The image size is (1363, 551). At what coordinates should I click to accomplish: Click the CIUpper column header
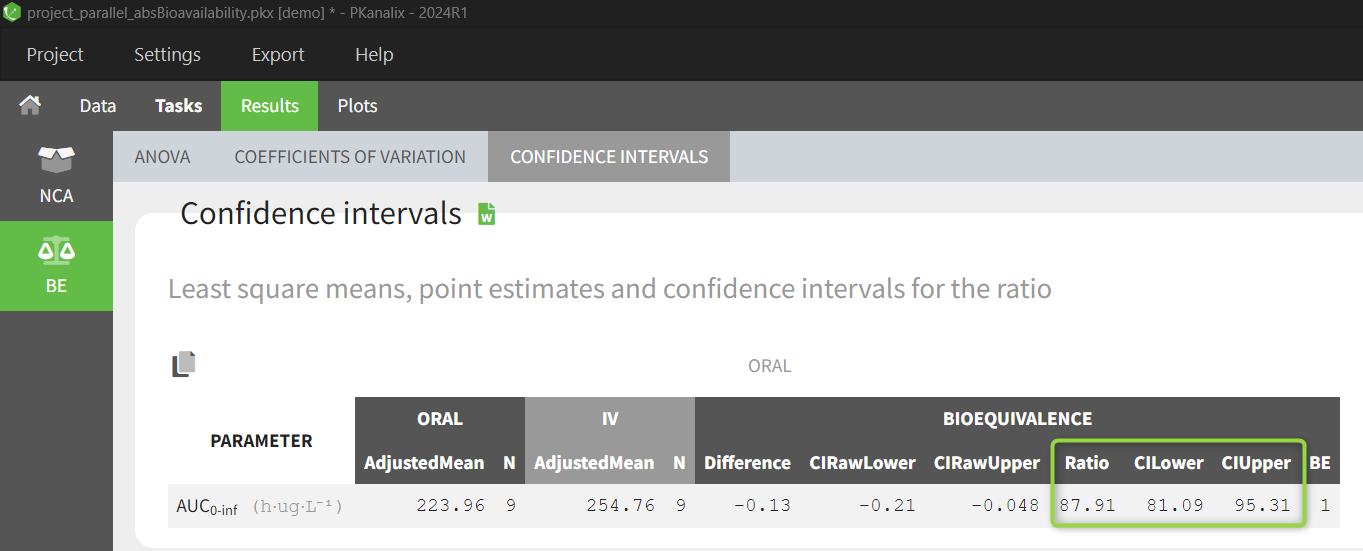point(1256,463)
